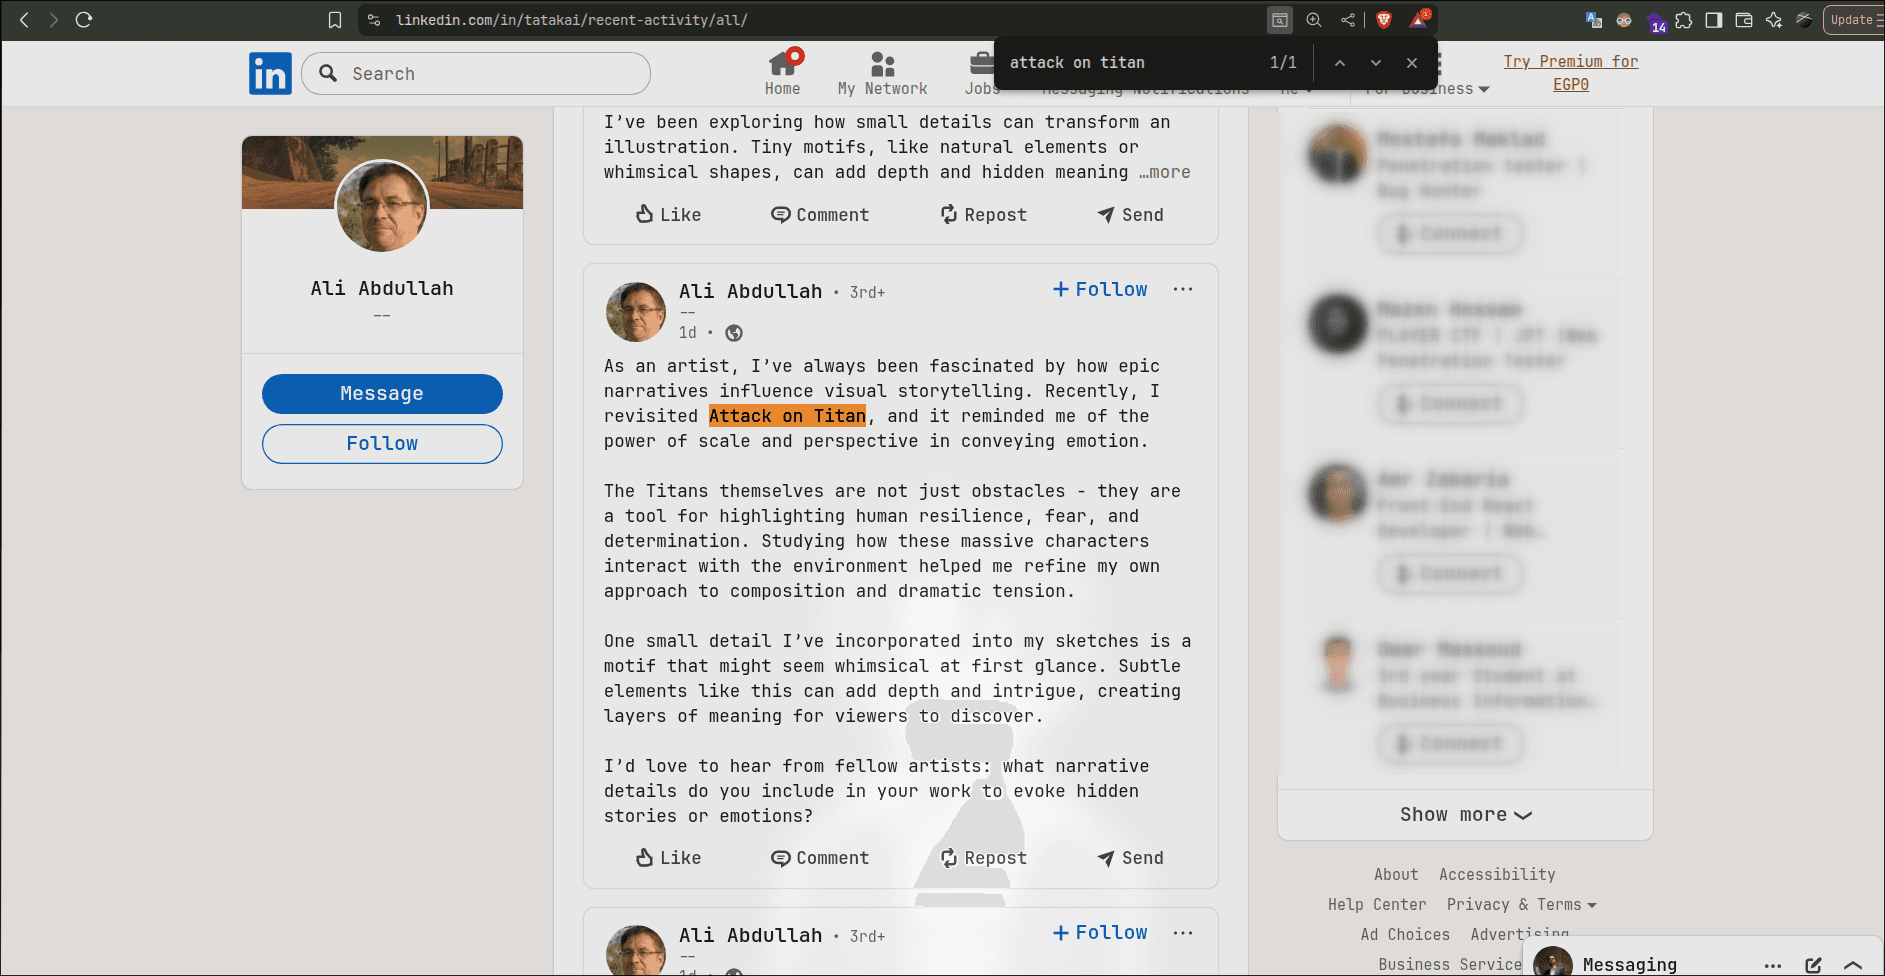Bookmark this page with the star icon
This screenshot has height=976, width=1885.
[x=337, y=19]
